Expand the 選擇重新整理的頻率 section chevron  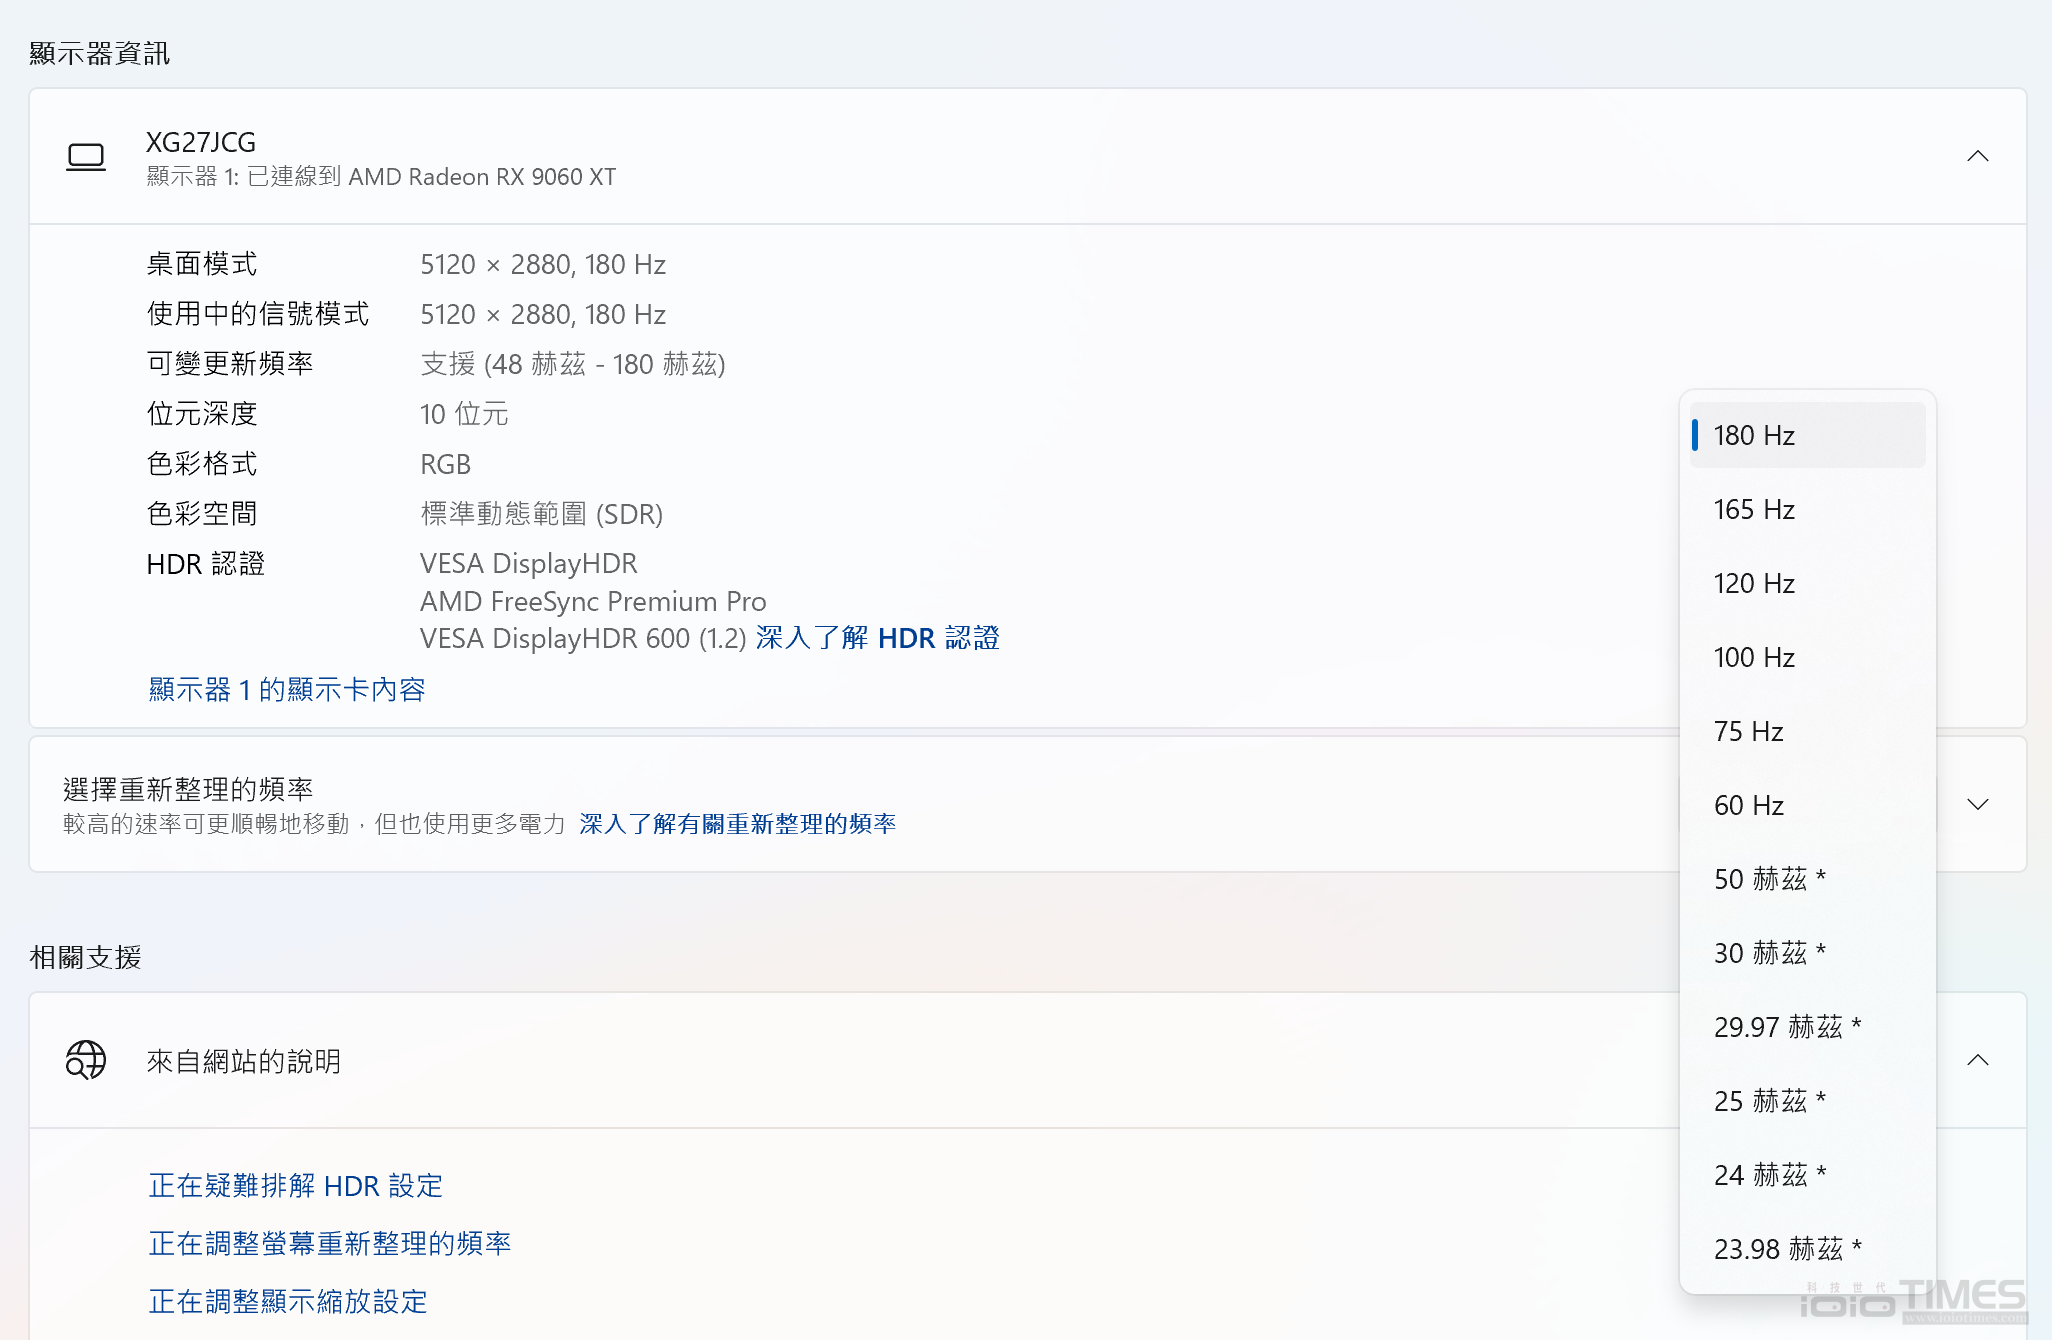coord(1979,804)
